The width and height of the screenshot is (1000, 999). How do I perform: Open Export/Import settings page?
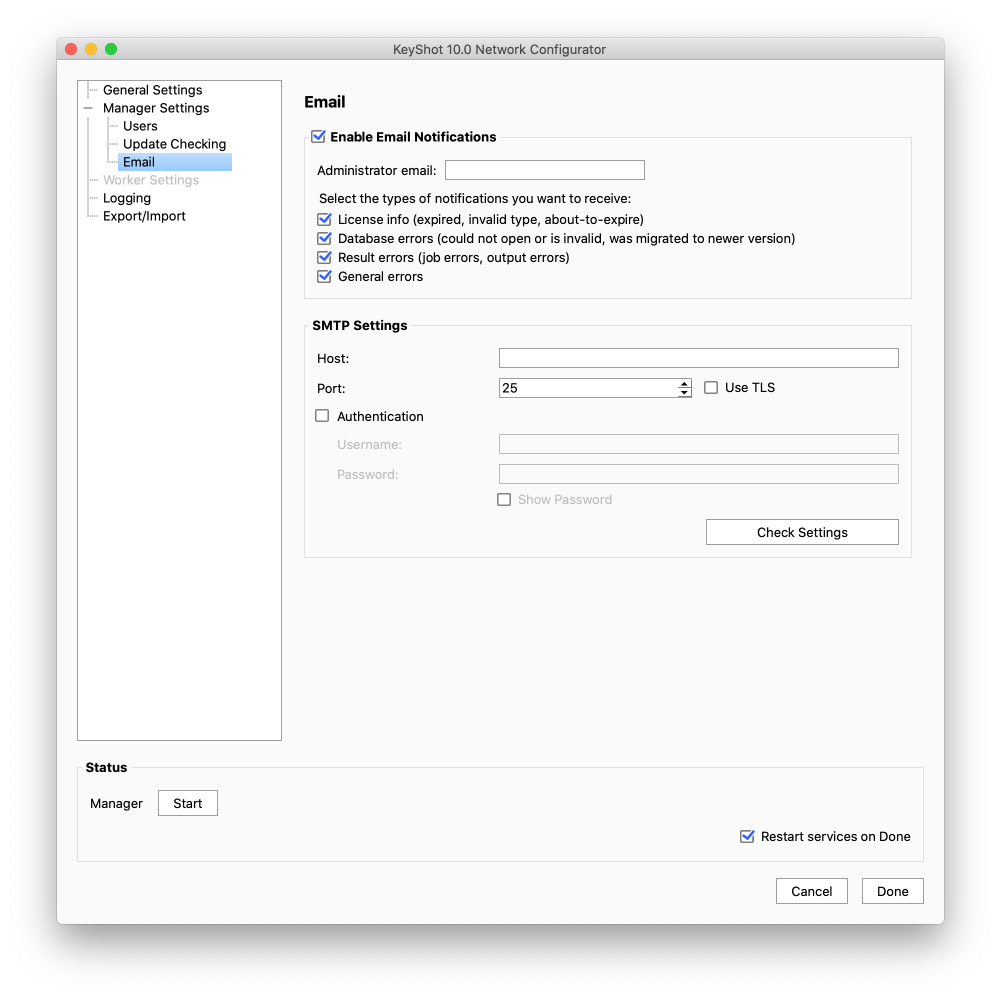coord(144,216)
